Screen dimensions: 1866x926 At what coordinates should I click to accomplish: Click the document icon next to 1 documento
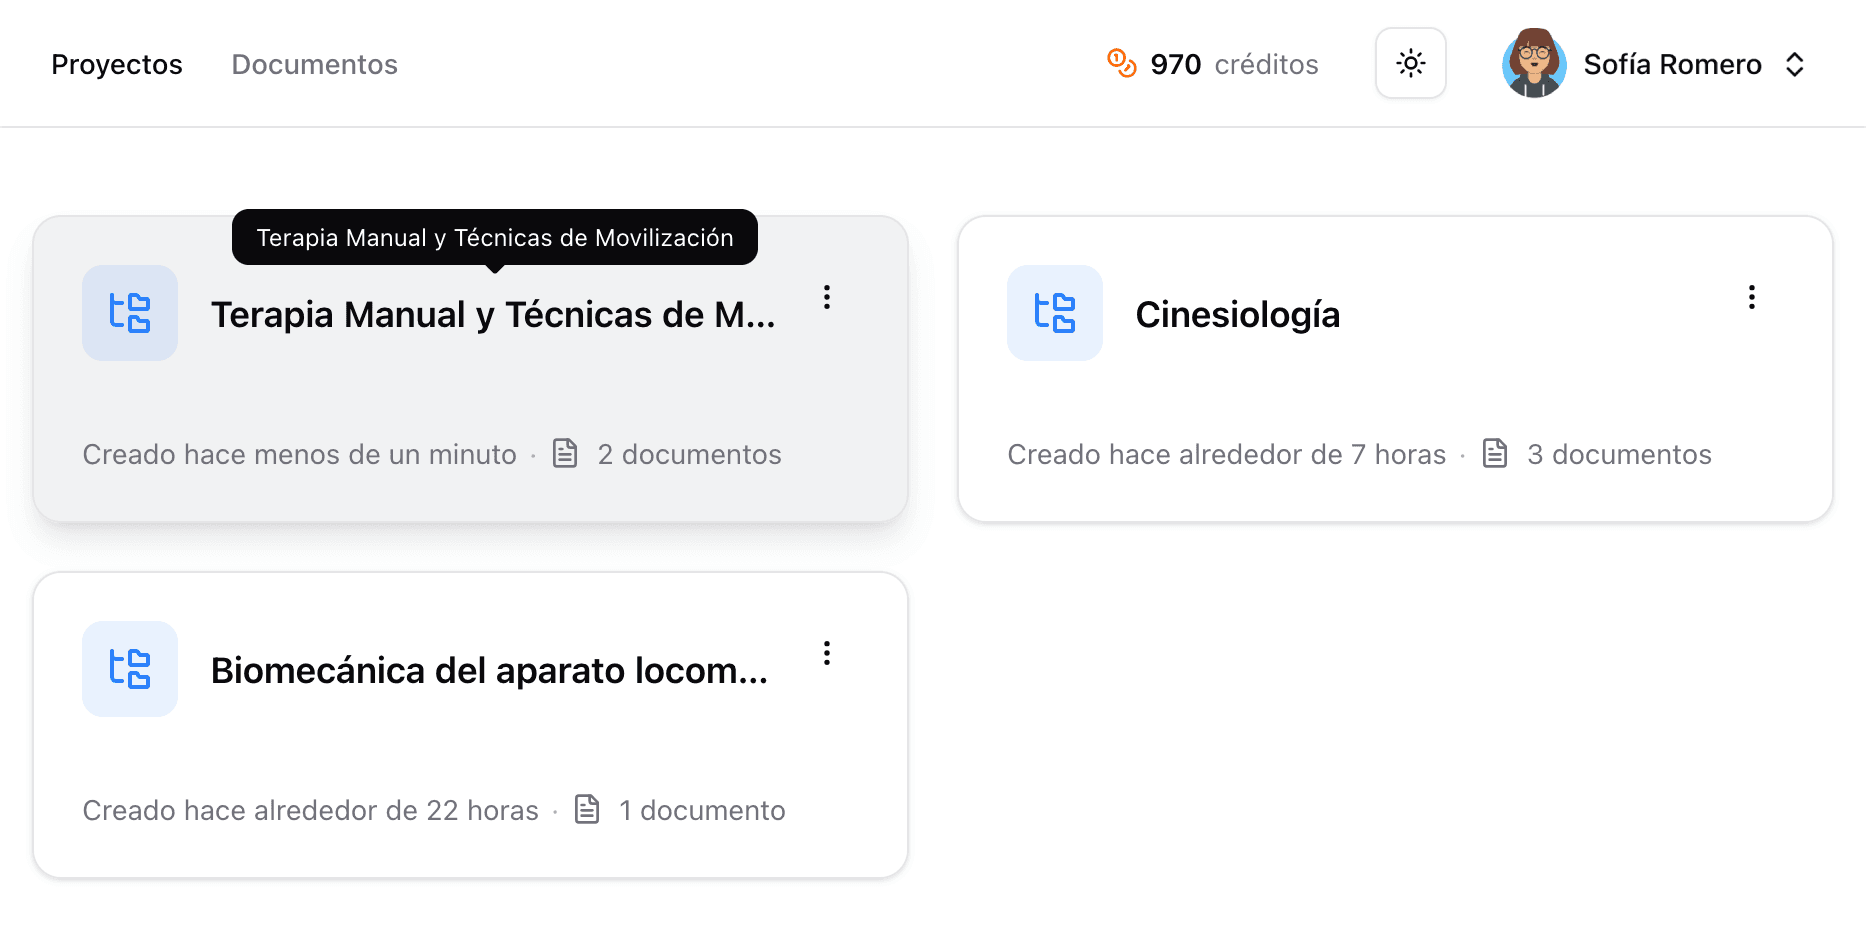point(587,809)
